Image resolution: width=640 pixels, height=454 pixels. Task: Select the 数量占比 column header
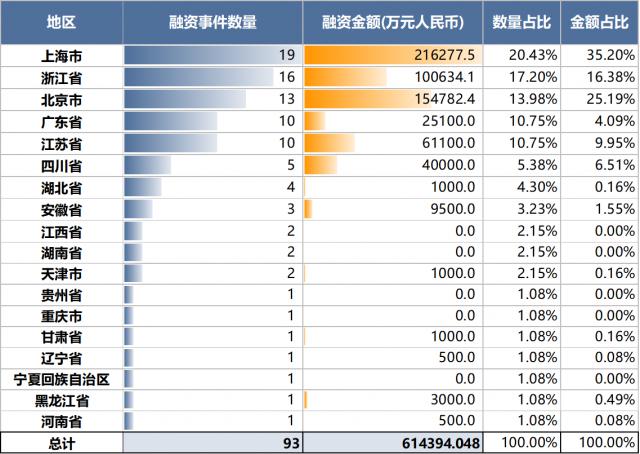[x=525, y=21]
